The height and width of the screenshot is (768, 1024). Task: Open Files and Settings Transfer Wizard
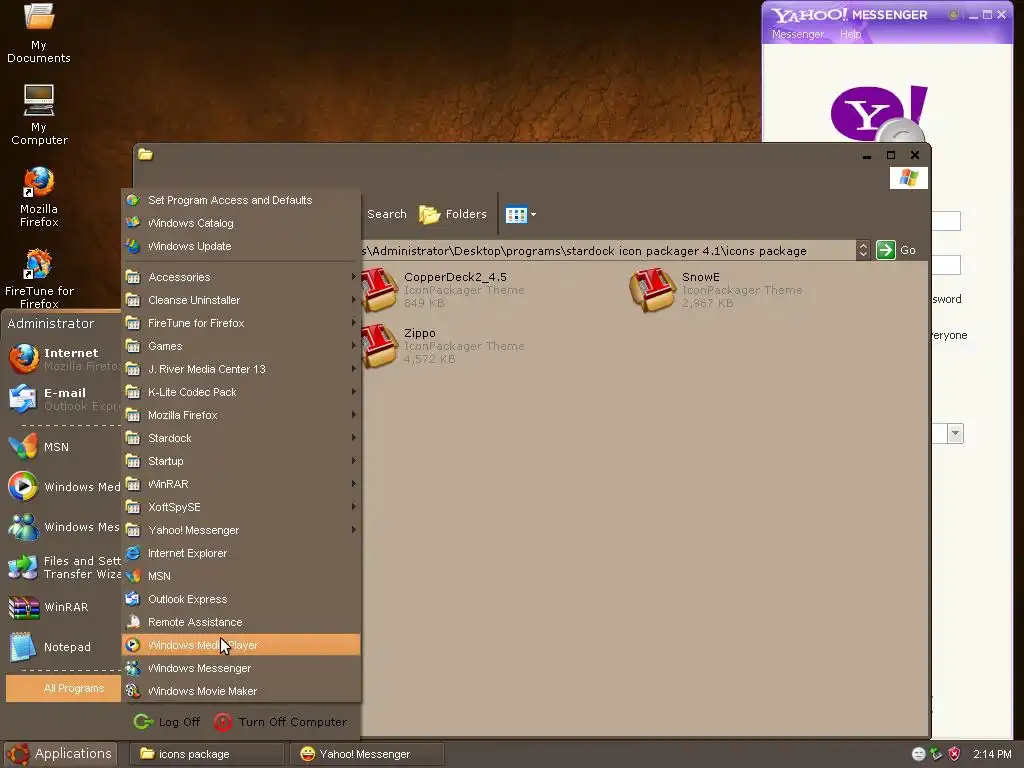[63, 568]
